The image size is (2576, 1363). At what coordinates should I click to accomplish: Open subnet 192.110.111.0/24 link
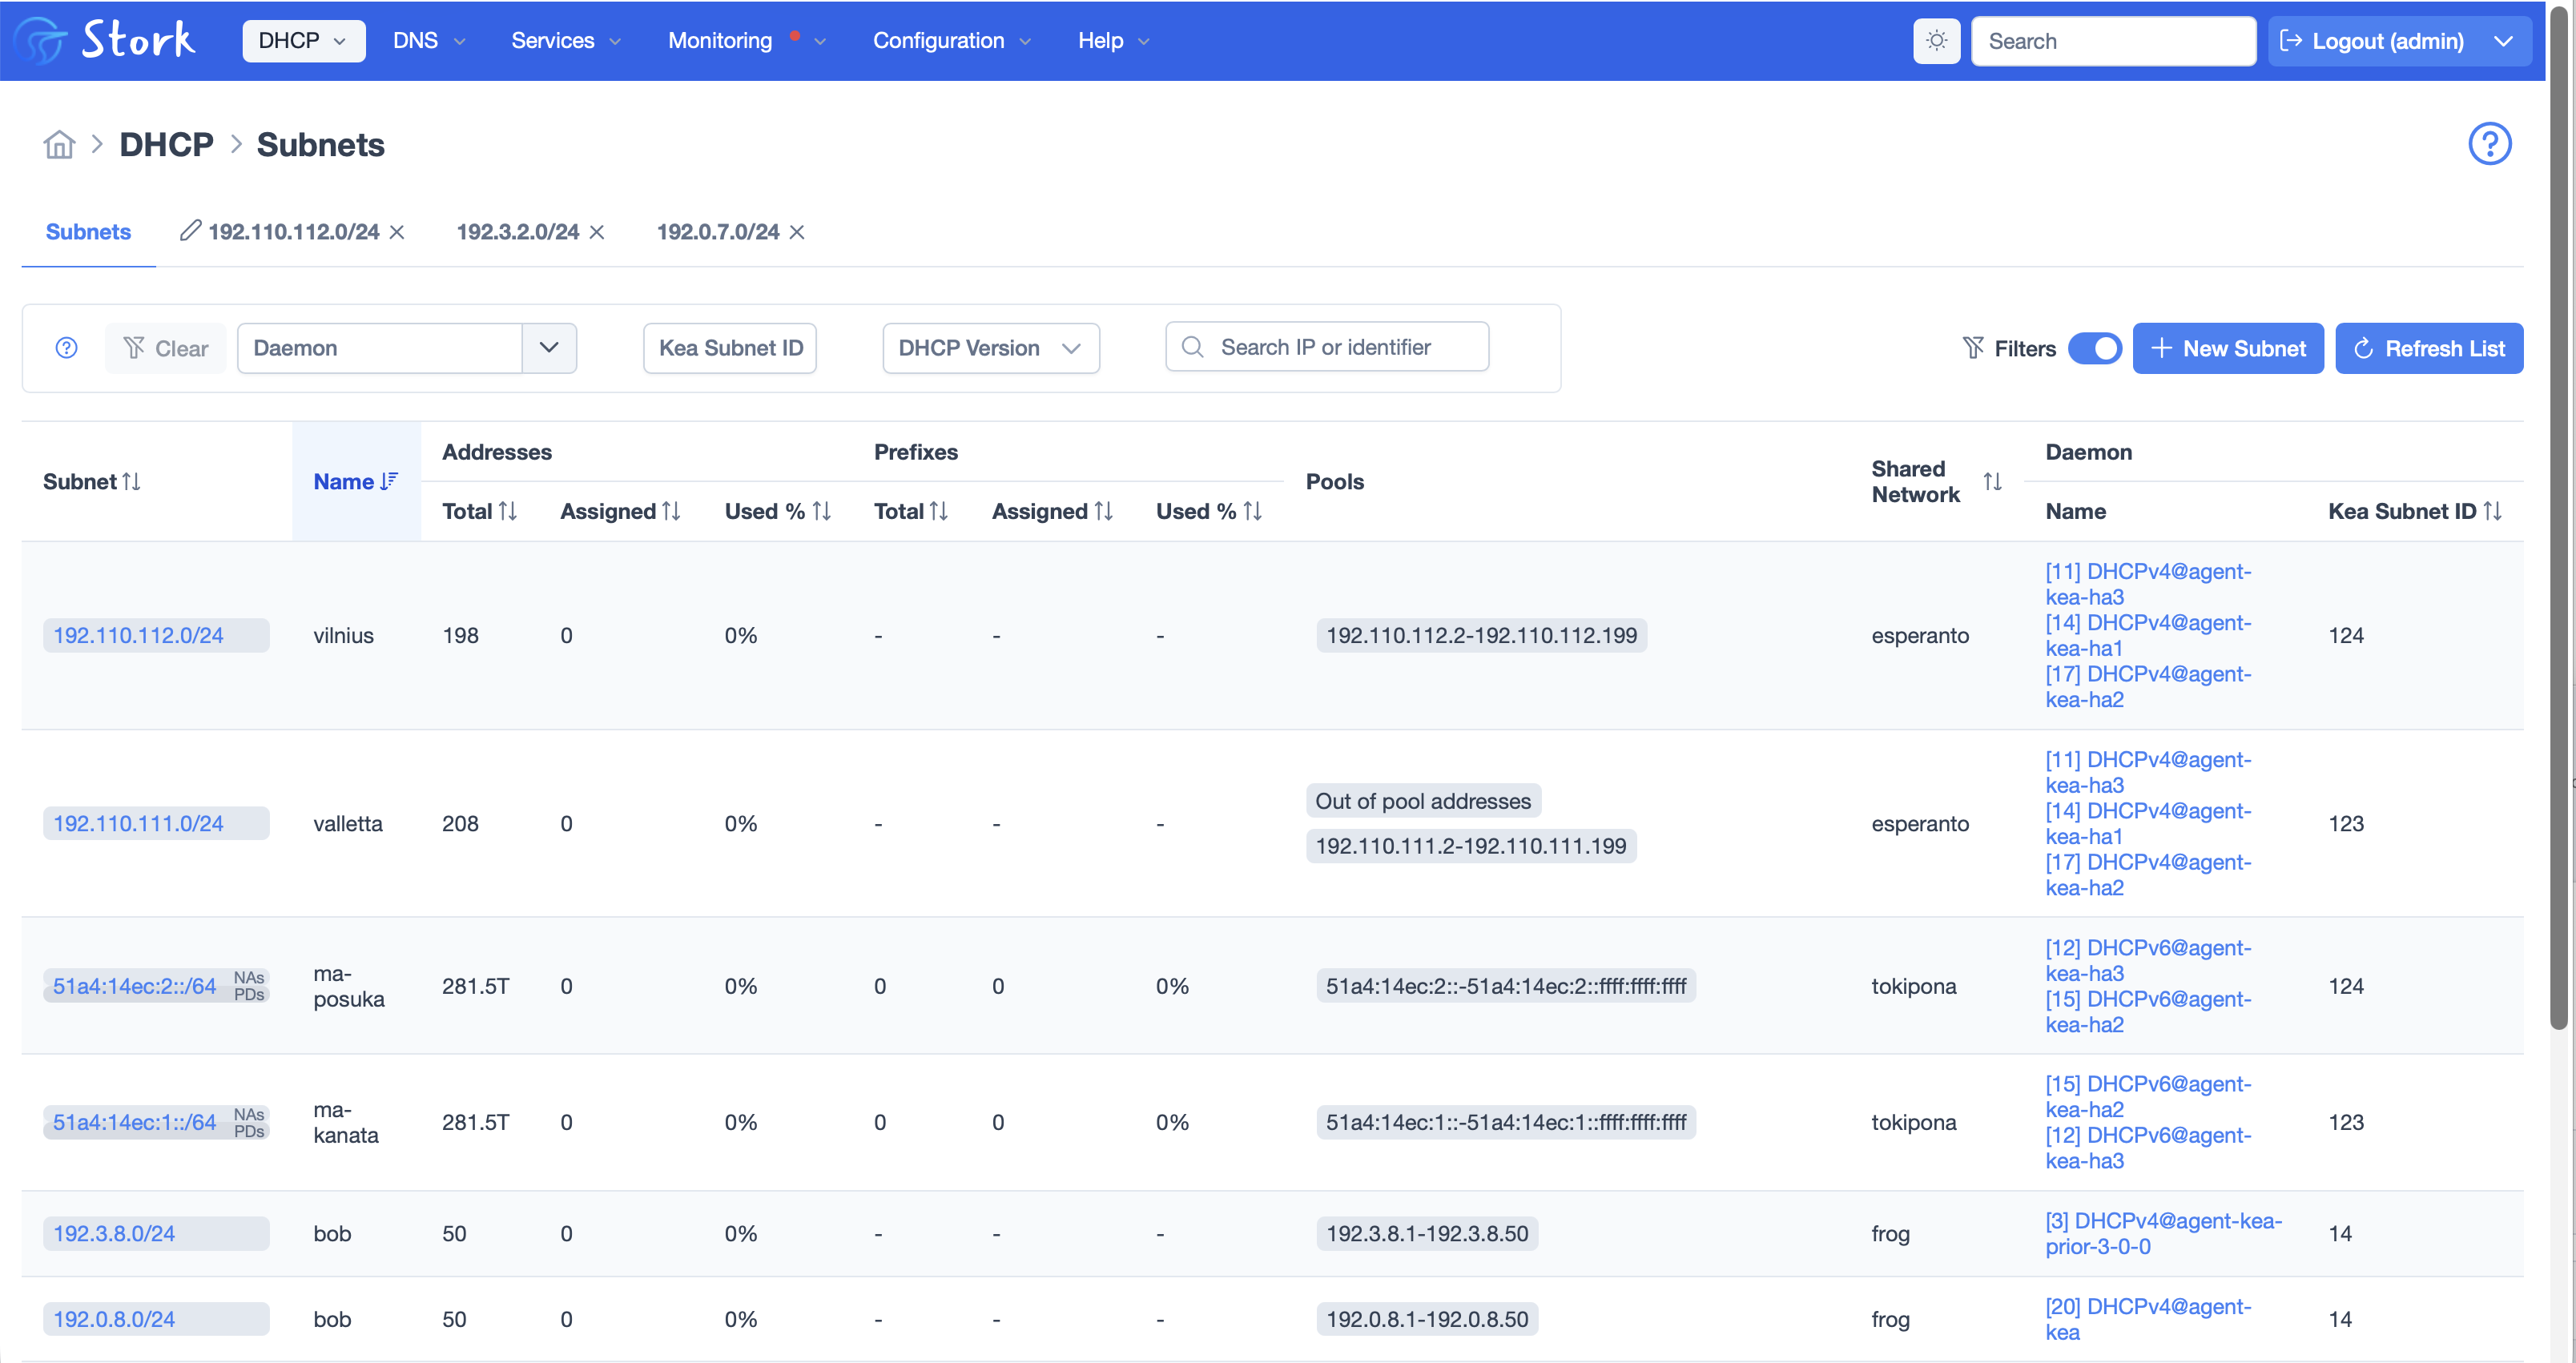pyautogui.click(x=138, y=824)
